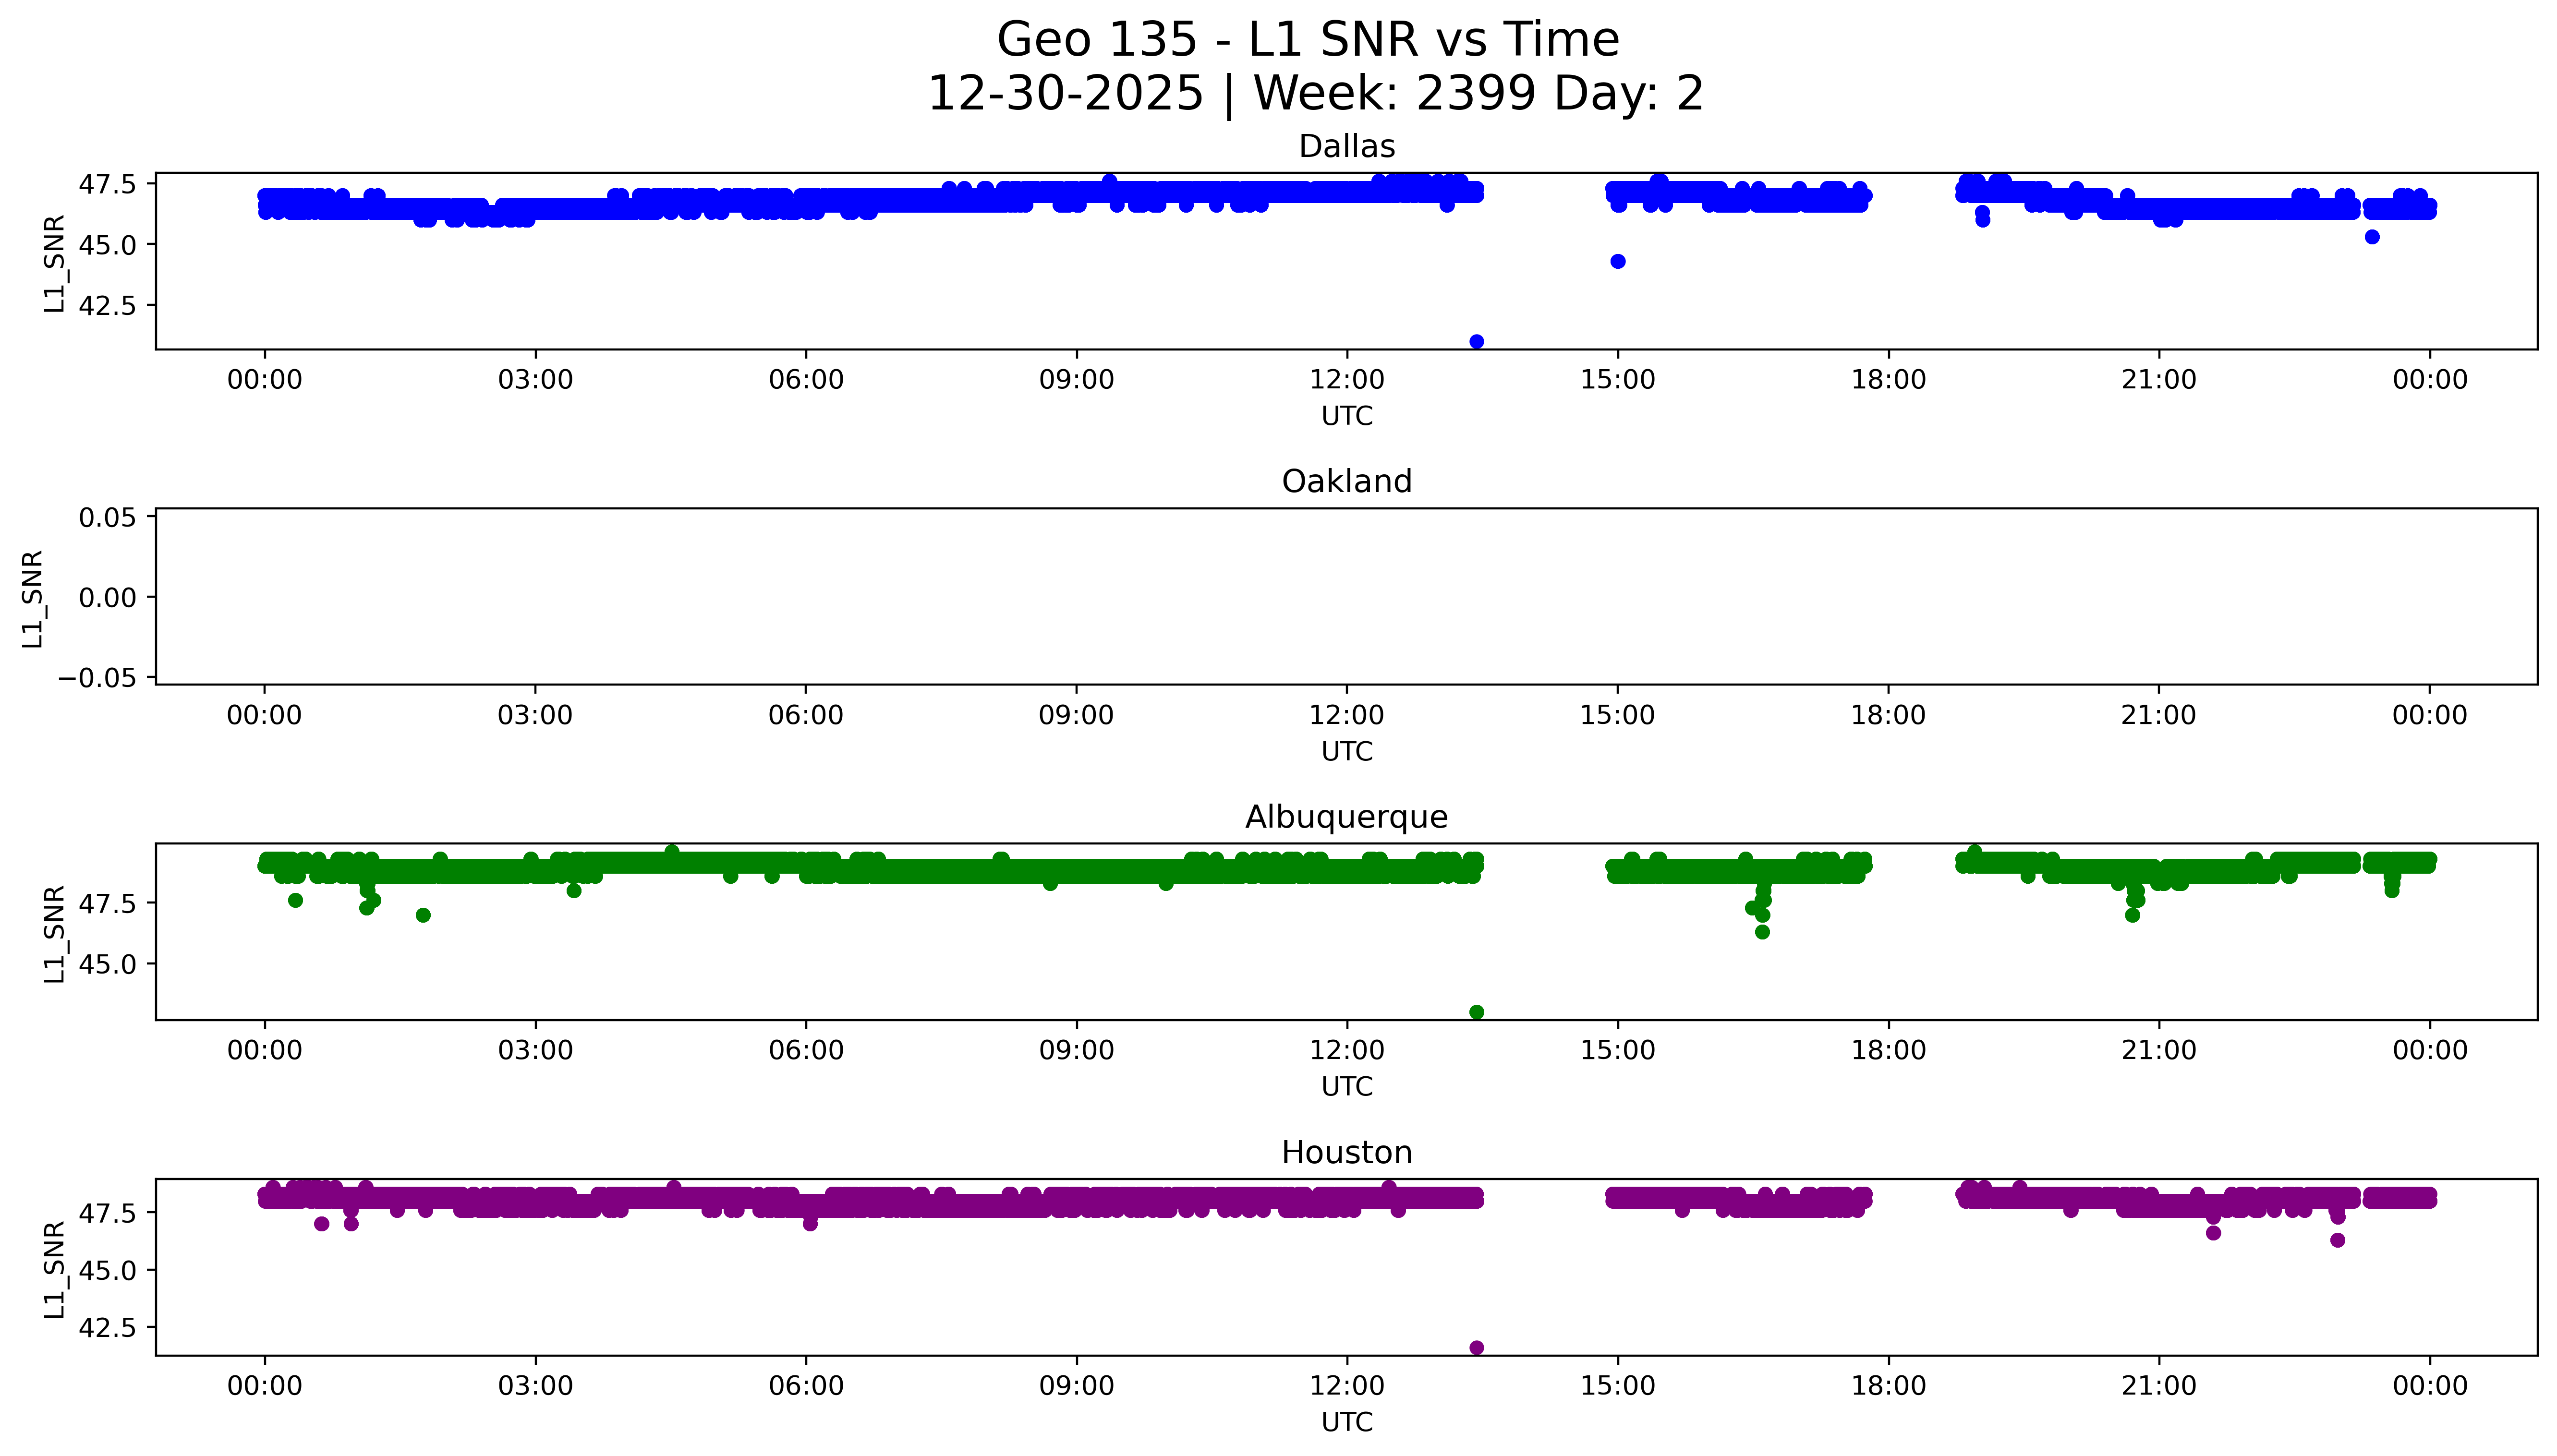2557x1456 pixels.
Task: Click the 21:00 tick label under Houston plot
Action: tap(2158, 1386)
